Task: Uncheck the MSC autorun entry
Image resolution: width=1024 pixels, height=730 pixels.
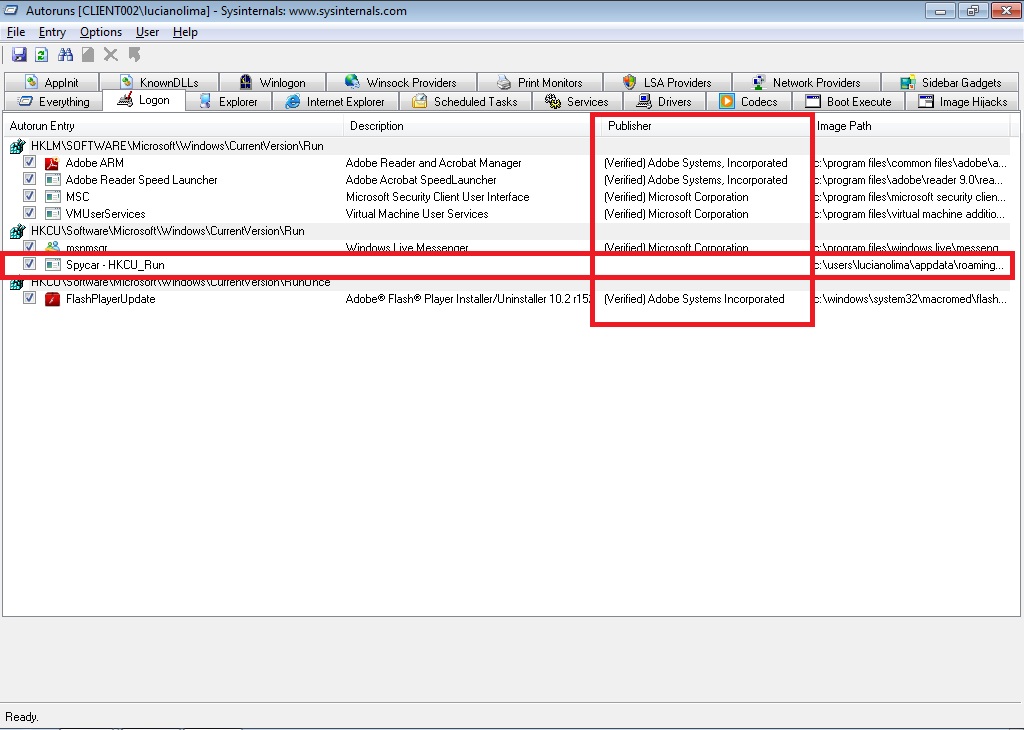Action: (29, 196)
